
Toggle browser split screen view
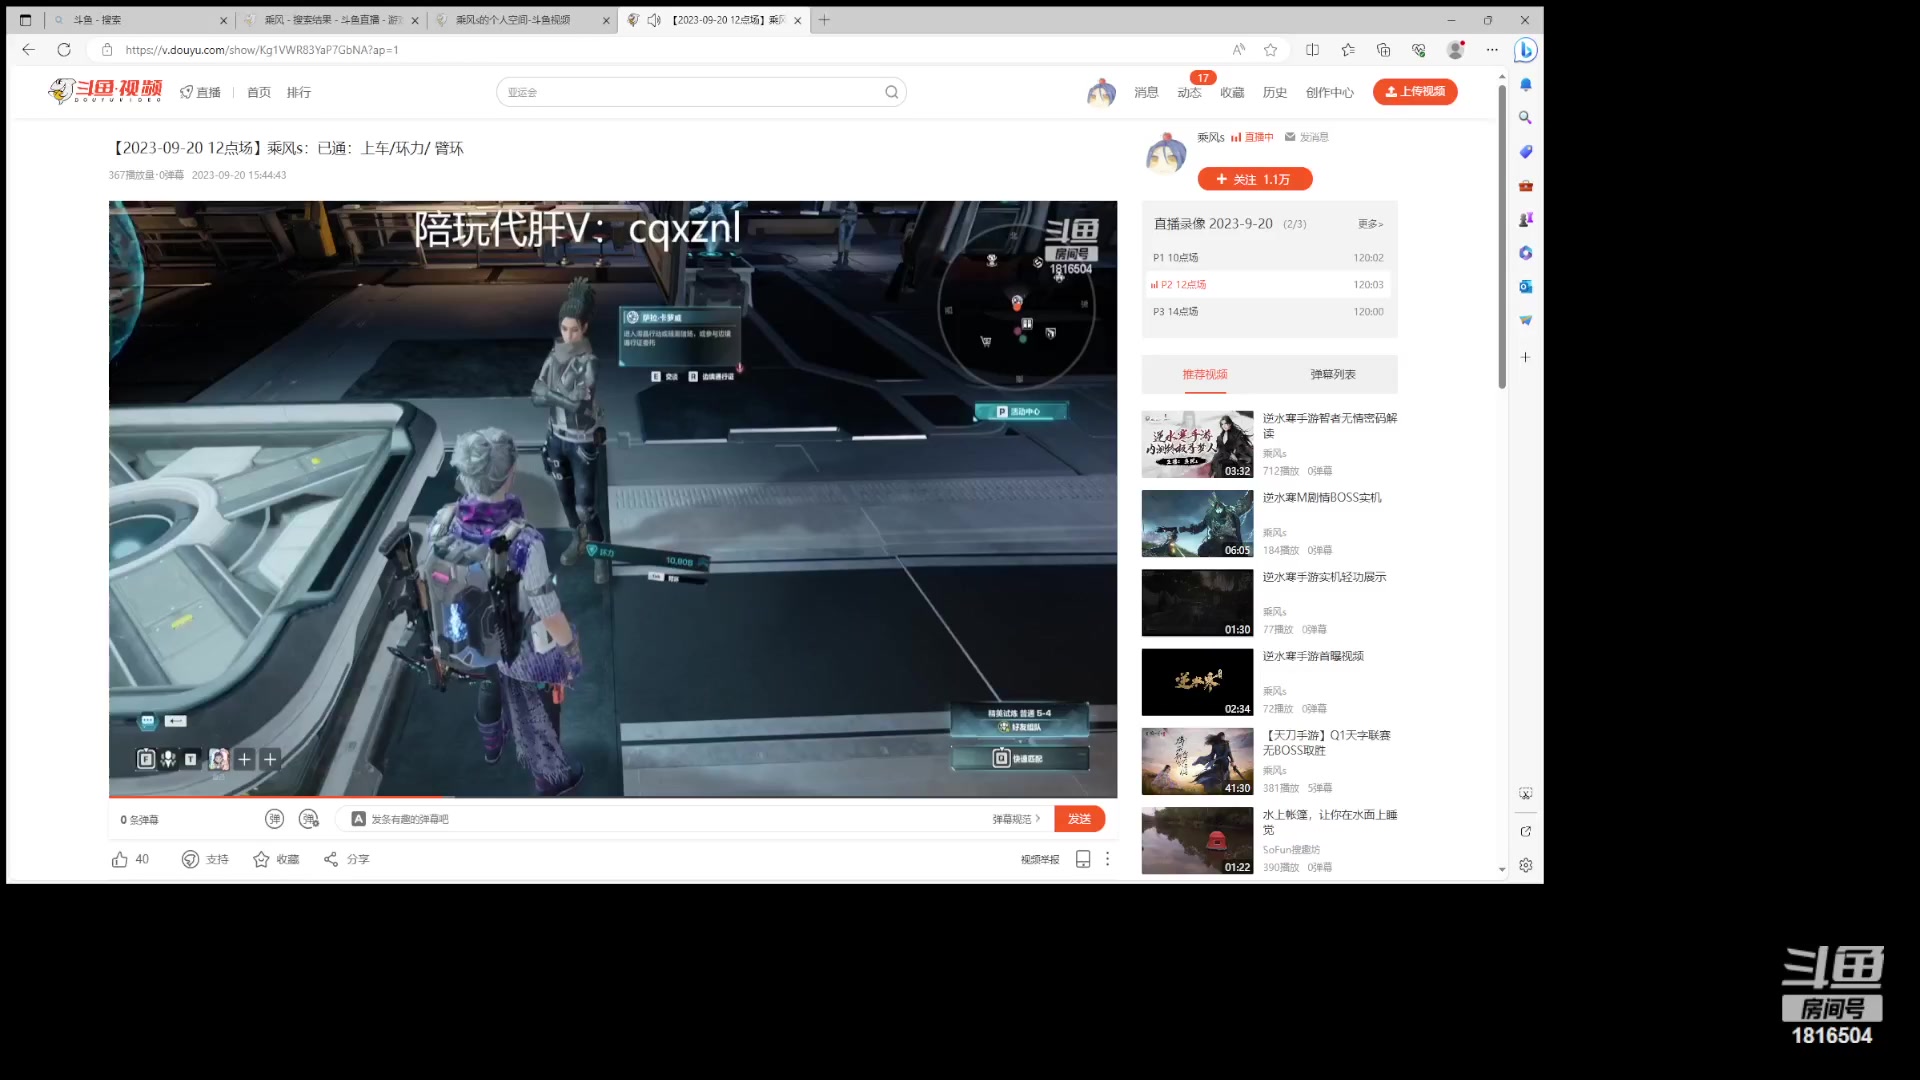tap(1312, 49)
